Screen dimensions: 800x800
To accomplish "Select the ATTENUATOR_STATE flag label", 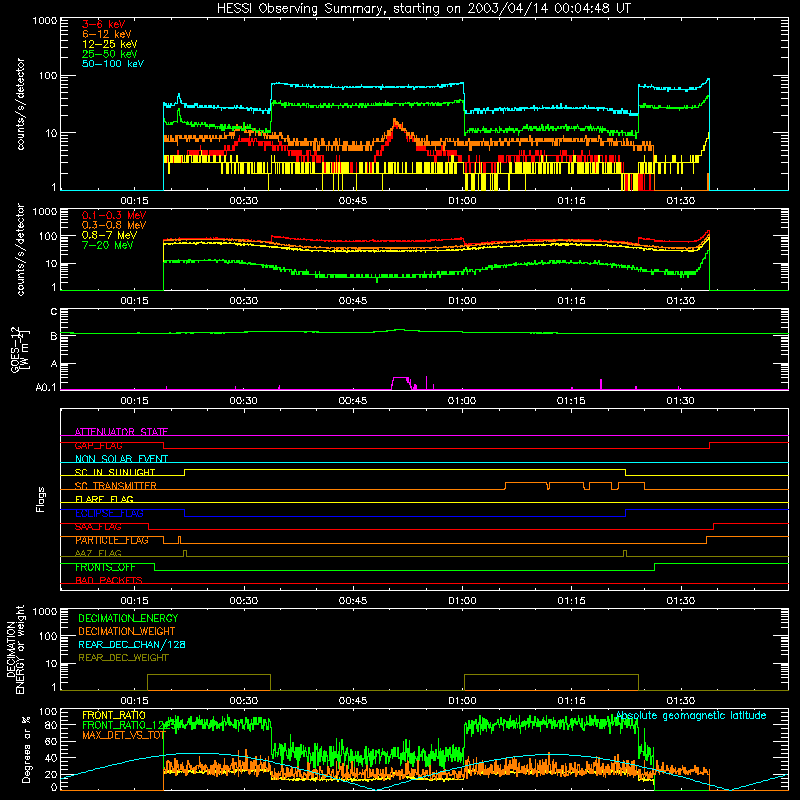I will [x=121, y=432].
